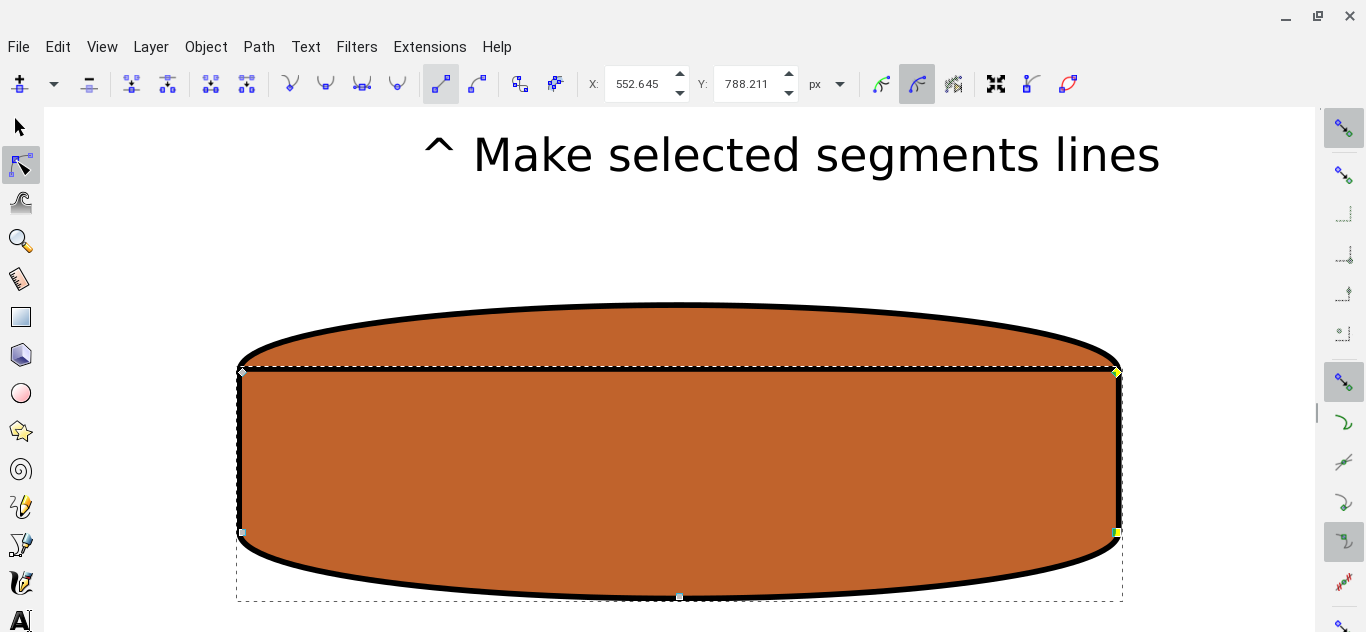Click Make selected segments curves button
The width and height of the screenshot is (1366, 632).
click(x=477, y=84)
